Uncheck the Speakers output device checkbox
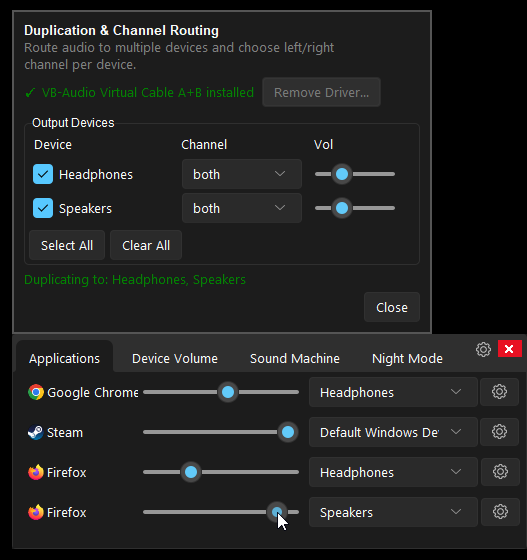Screen dimensions: 527x560 click(x=43, y=208)
